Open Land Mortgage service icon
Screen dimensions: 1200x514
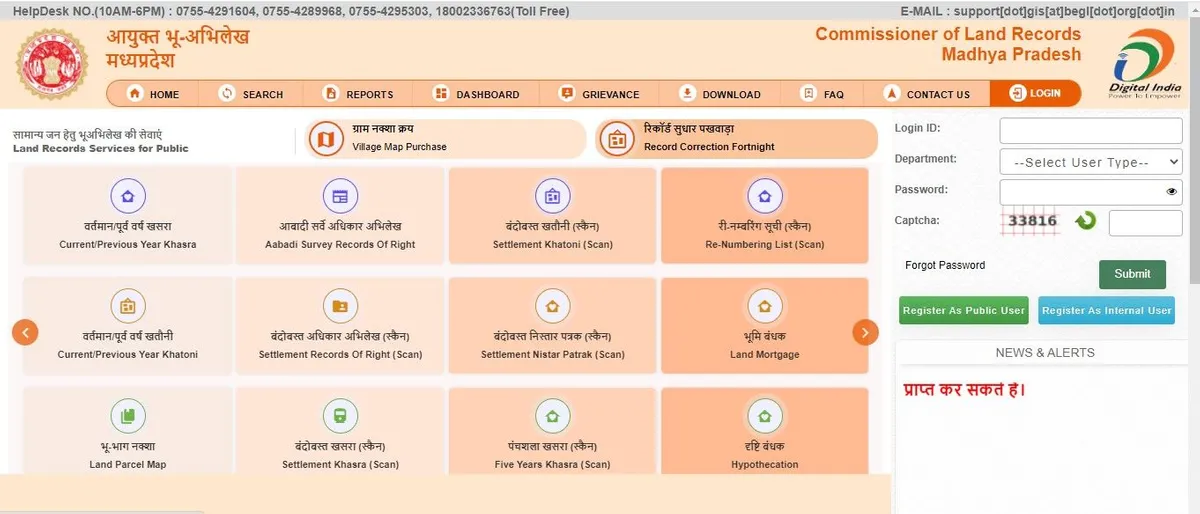click(x=765, y=305)
